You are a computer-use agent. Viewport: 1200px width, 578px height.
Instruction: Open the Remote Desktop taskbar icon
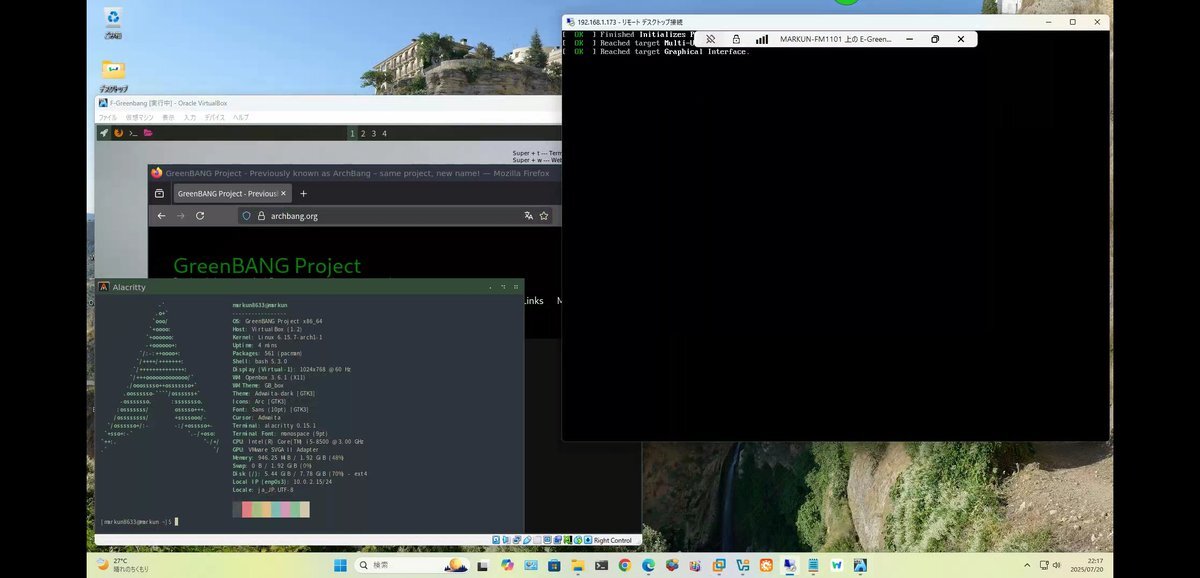tap(790, 565)
